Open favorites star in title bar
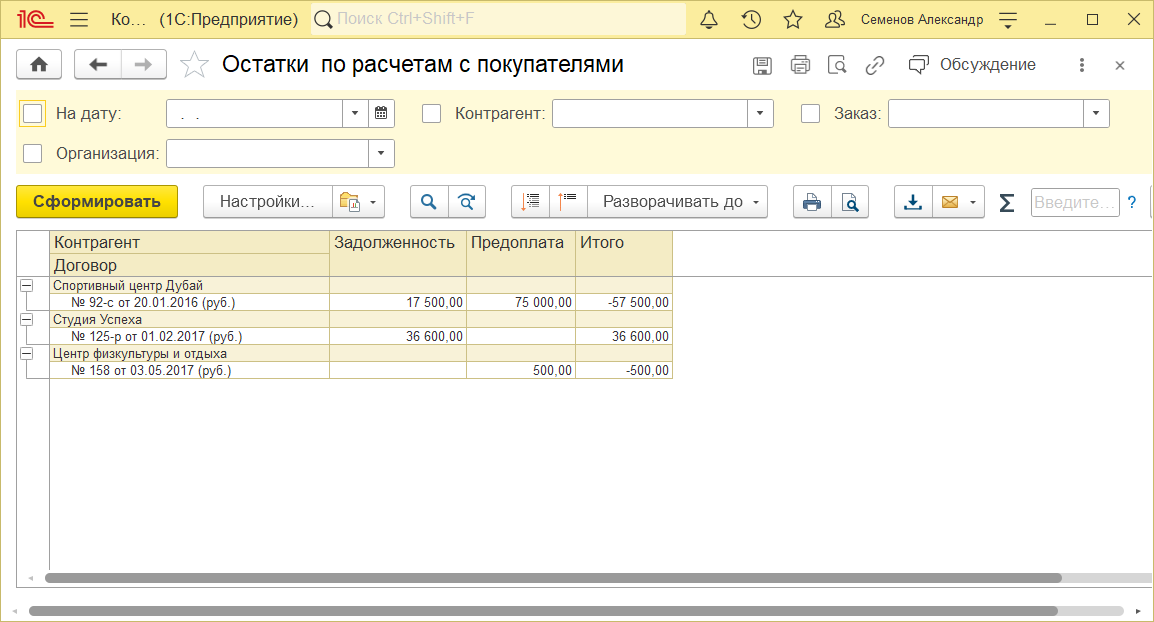 pyautogui.click(x=793, y=20)
